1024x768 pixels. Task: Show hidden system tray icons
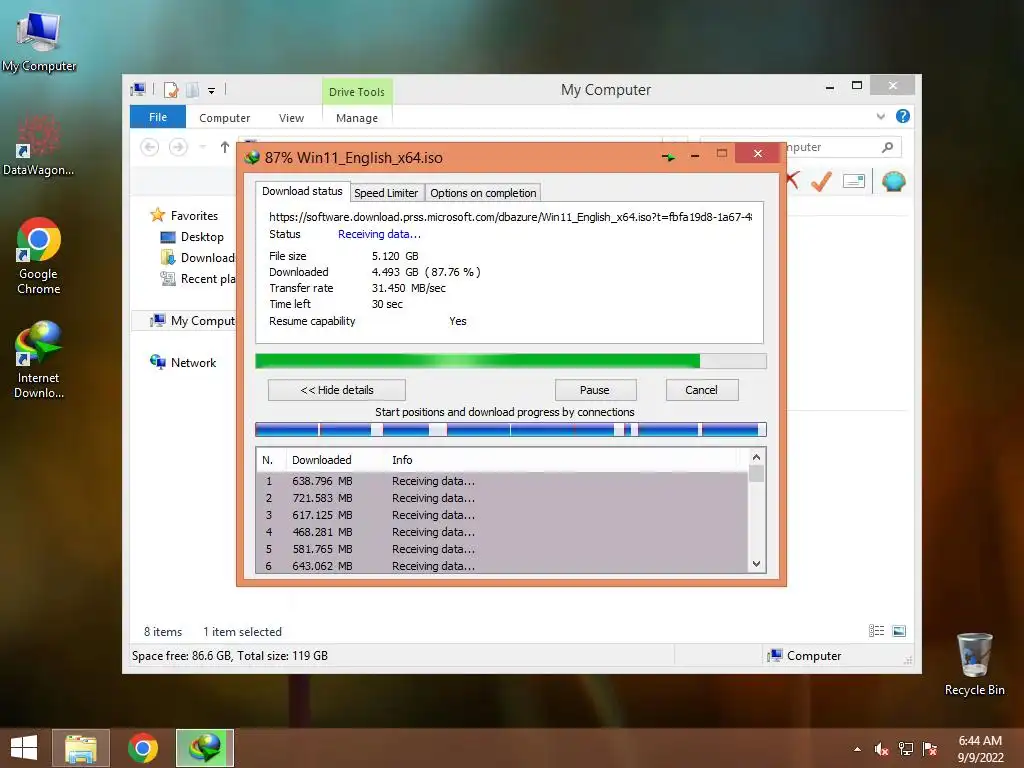(x=857, y=749)
